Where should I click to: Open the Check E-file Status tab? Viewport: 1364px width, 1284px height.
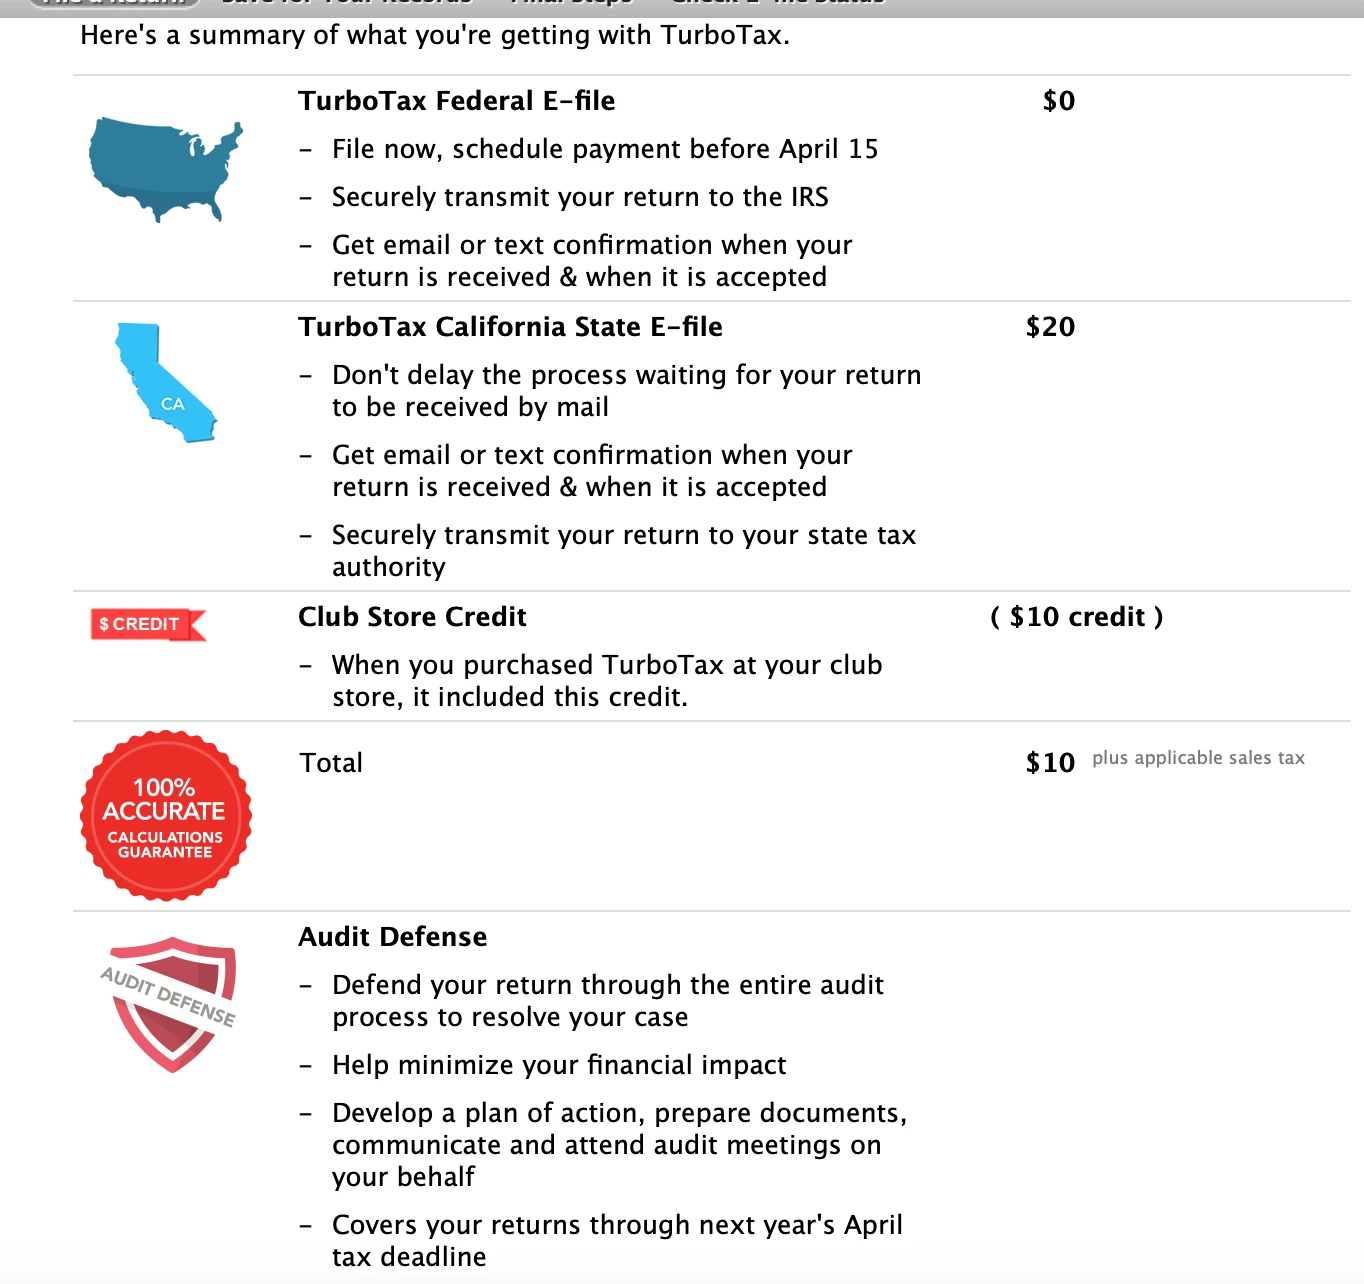coord(778,3)
